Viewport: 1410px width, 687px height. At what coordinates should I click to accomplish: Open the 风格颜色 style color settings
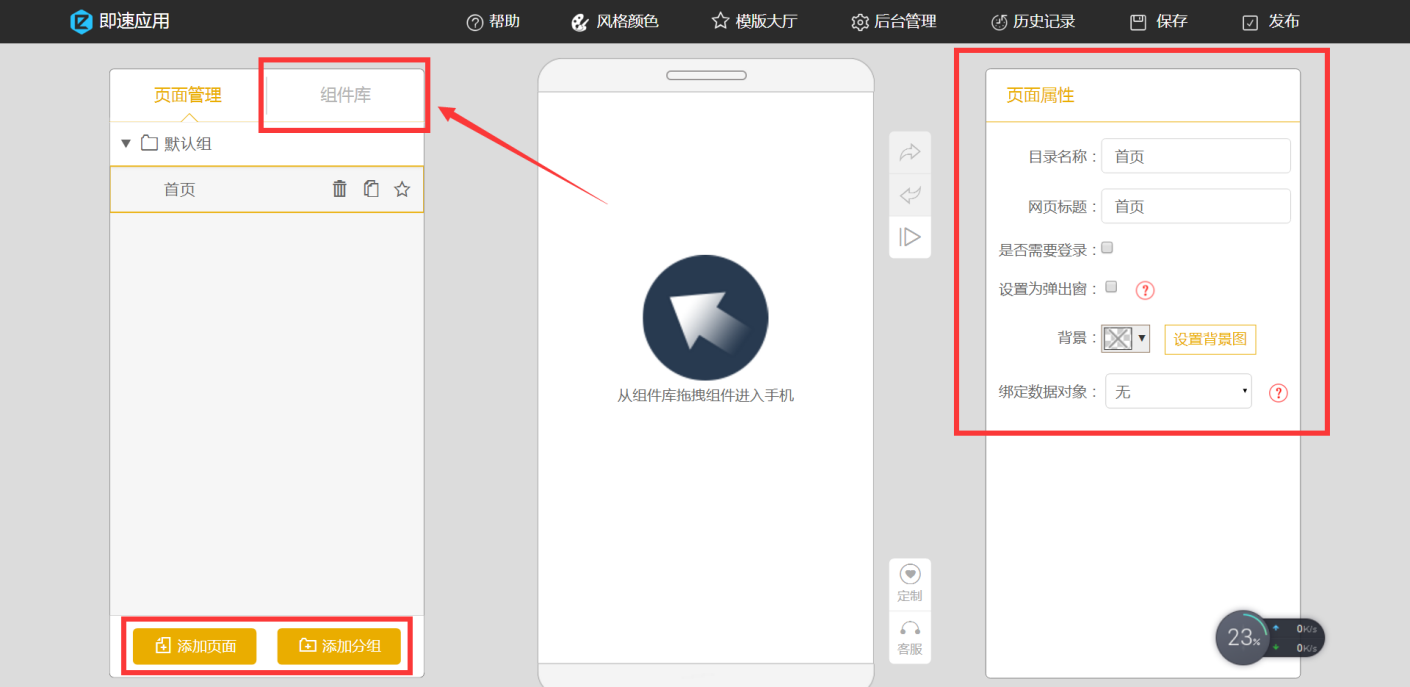coord(626,20)
